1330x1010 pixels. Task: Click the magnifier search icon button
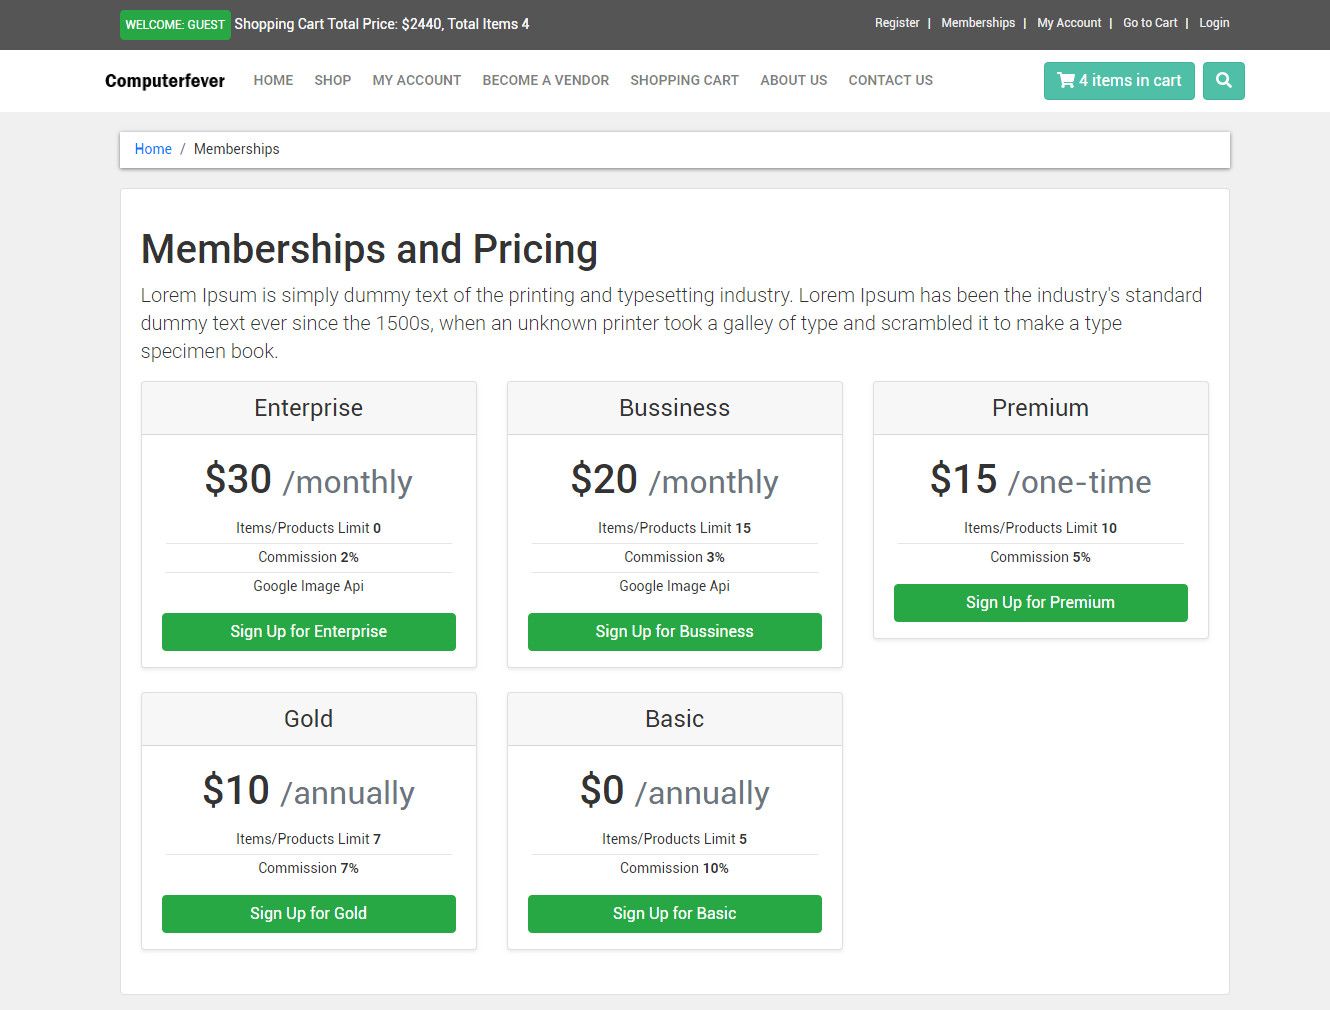pos(1223,81)
